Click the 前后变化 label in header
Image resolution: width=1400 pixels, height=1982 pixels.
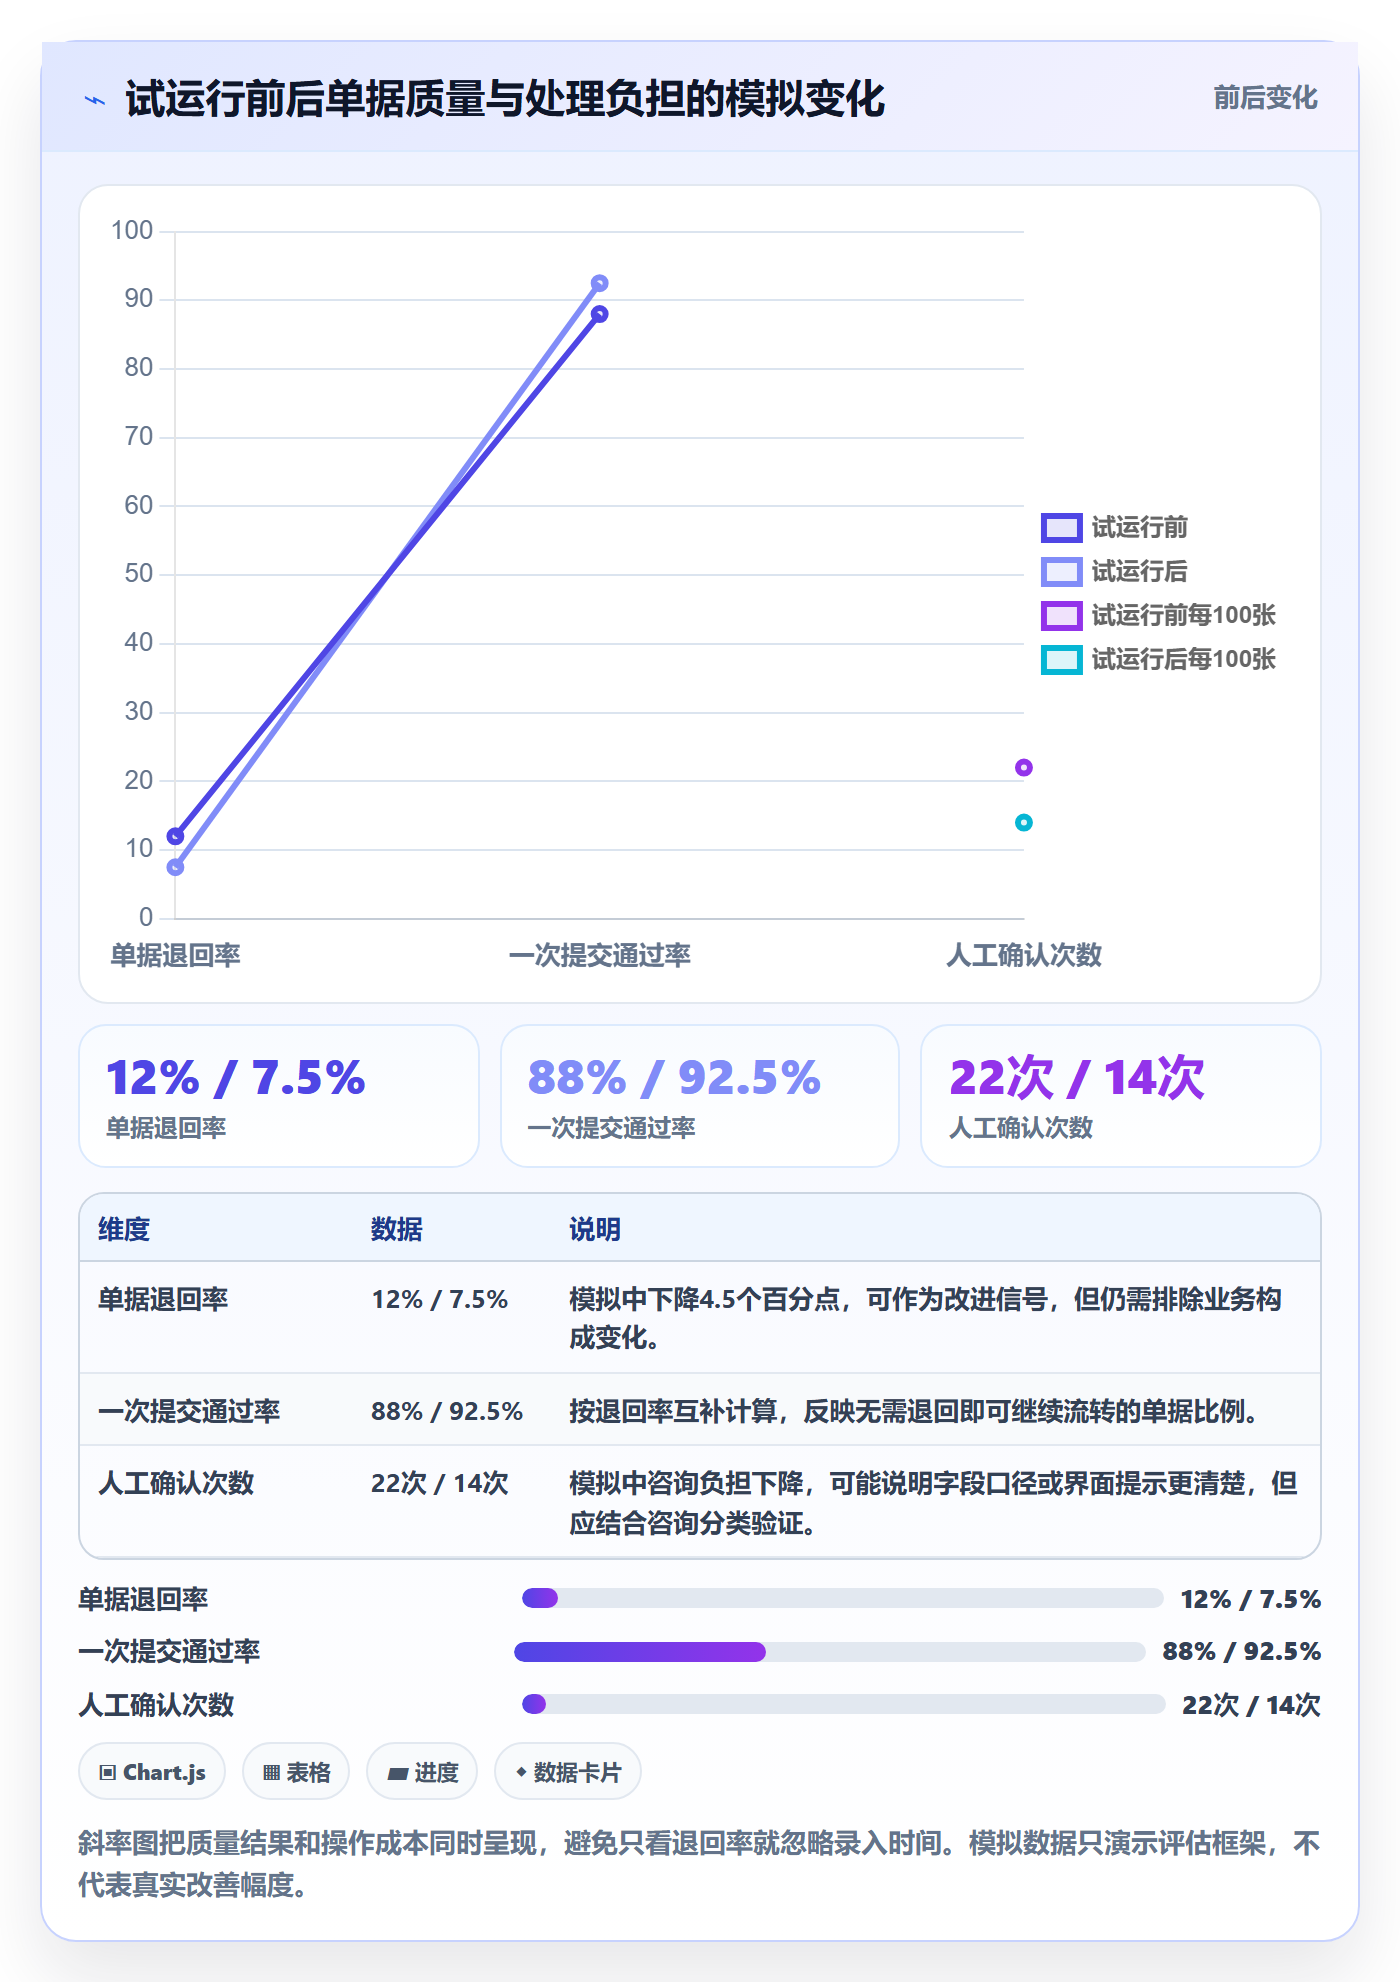pyautogui.click(x=1265, y=98)
